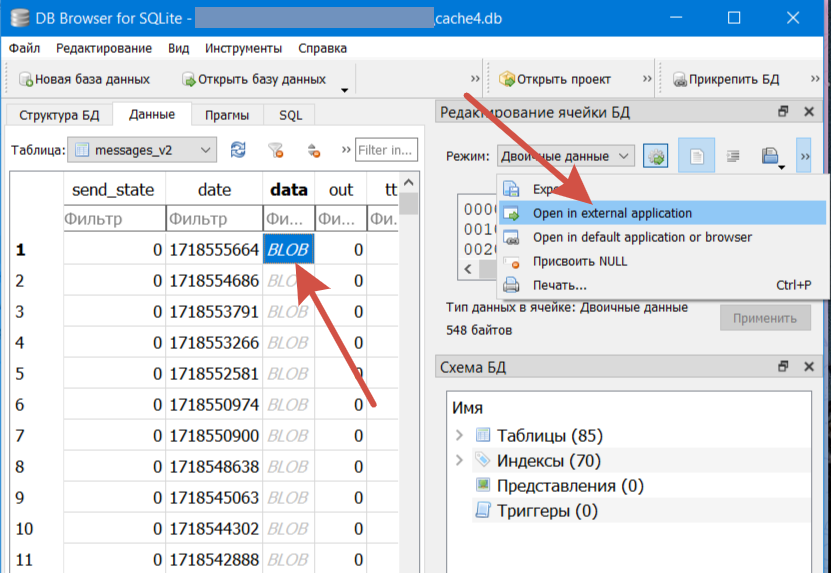Select Триггеры (0) in schema tree
This screenshot has width=831, height=573.
click(547, 511)
